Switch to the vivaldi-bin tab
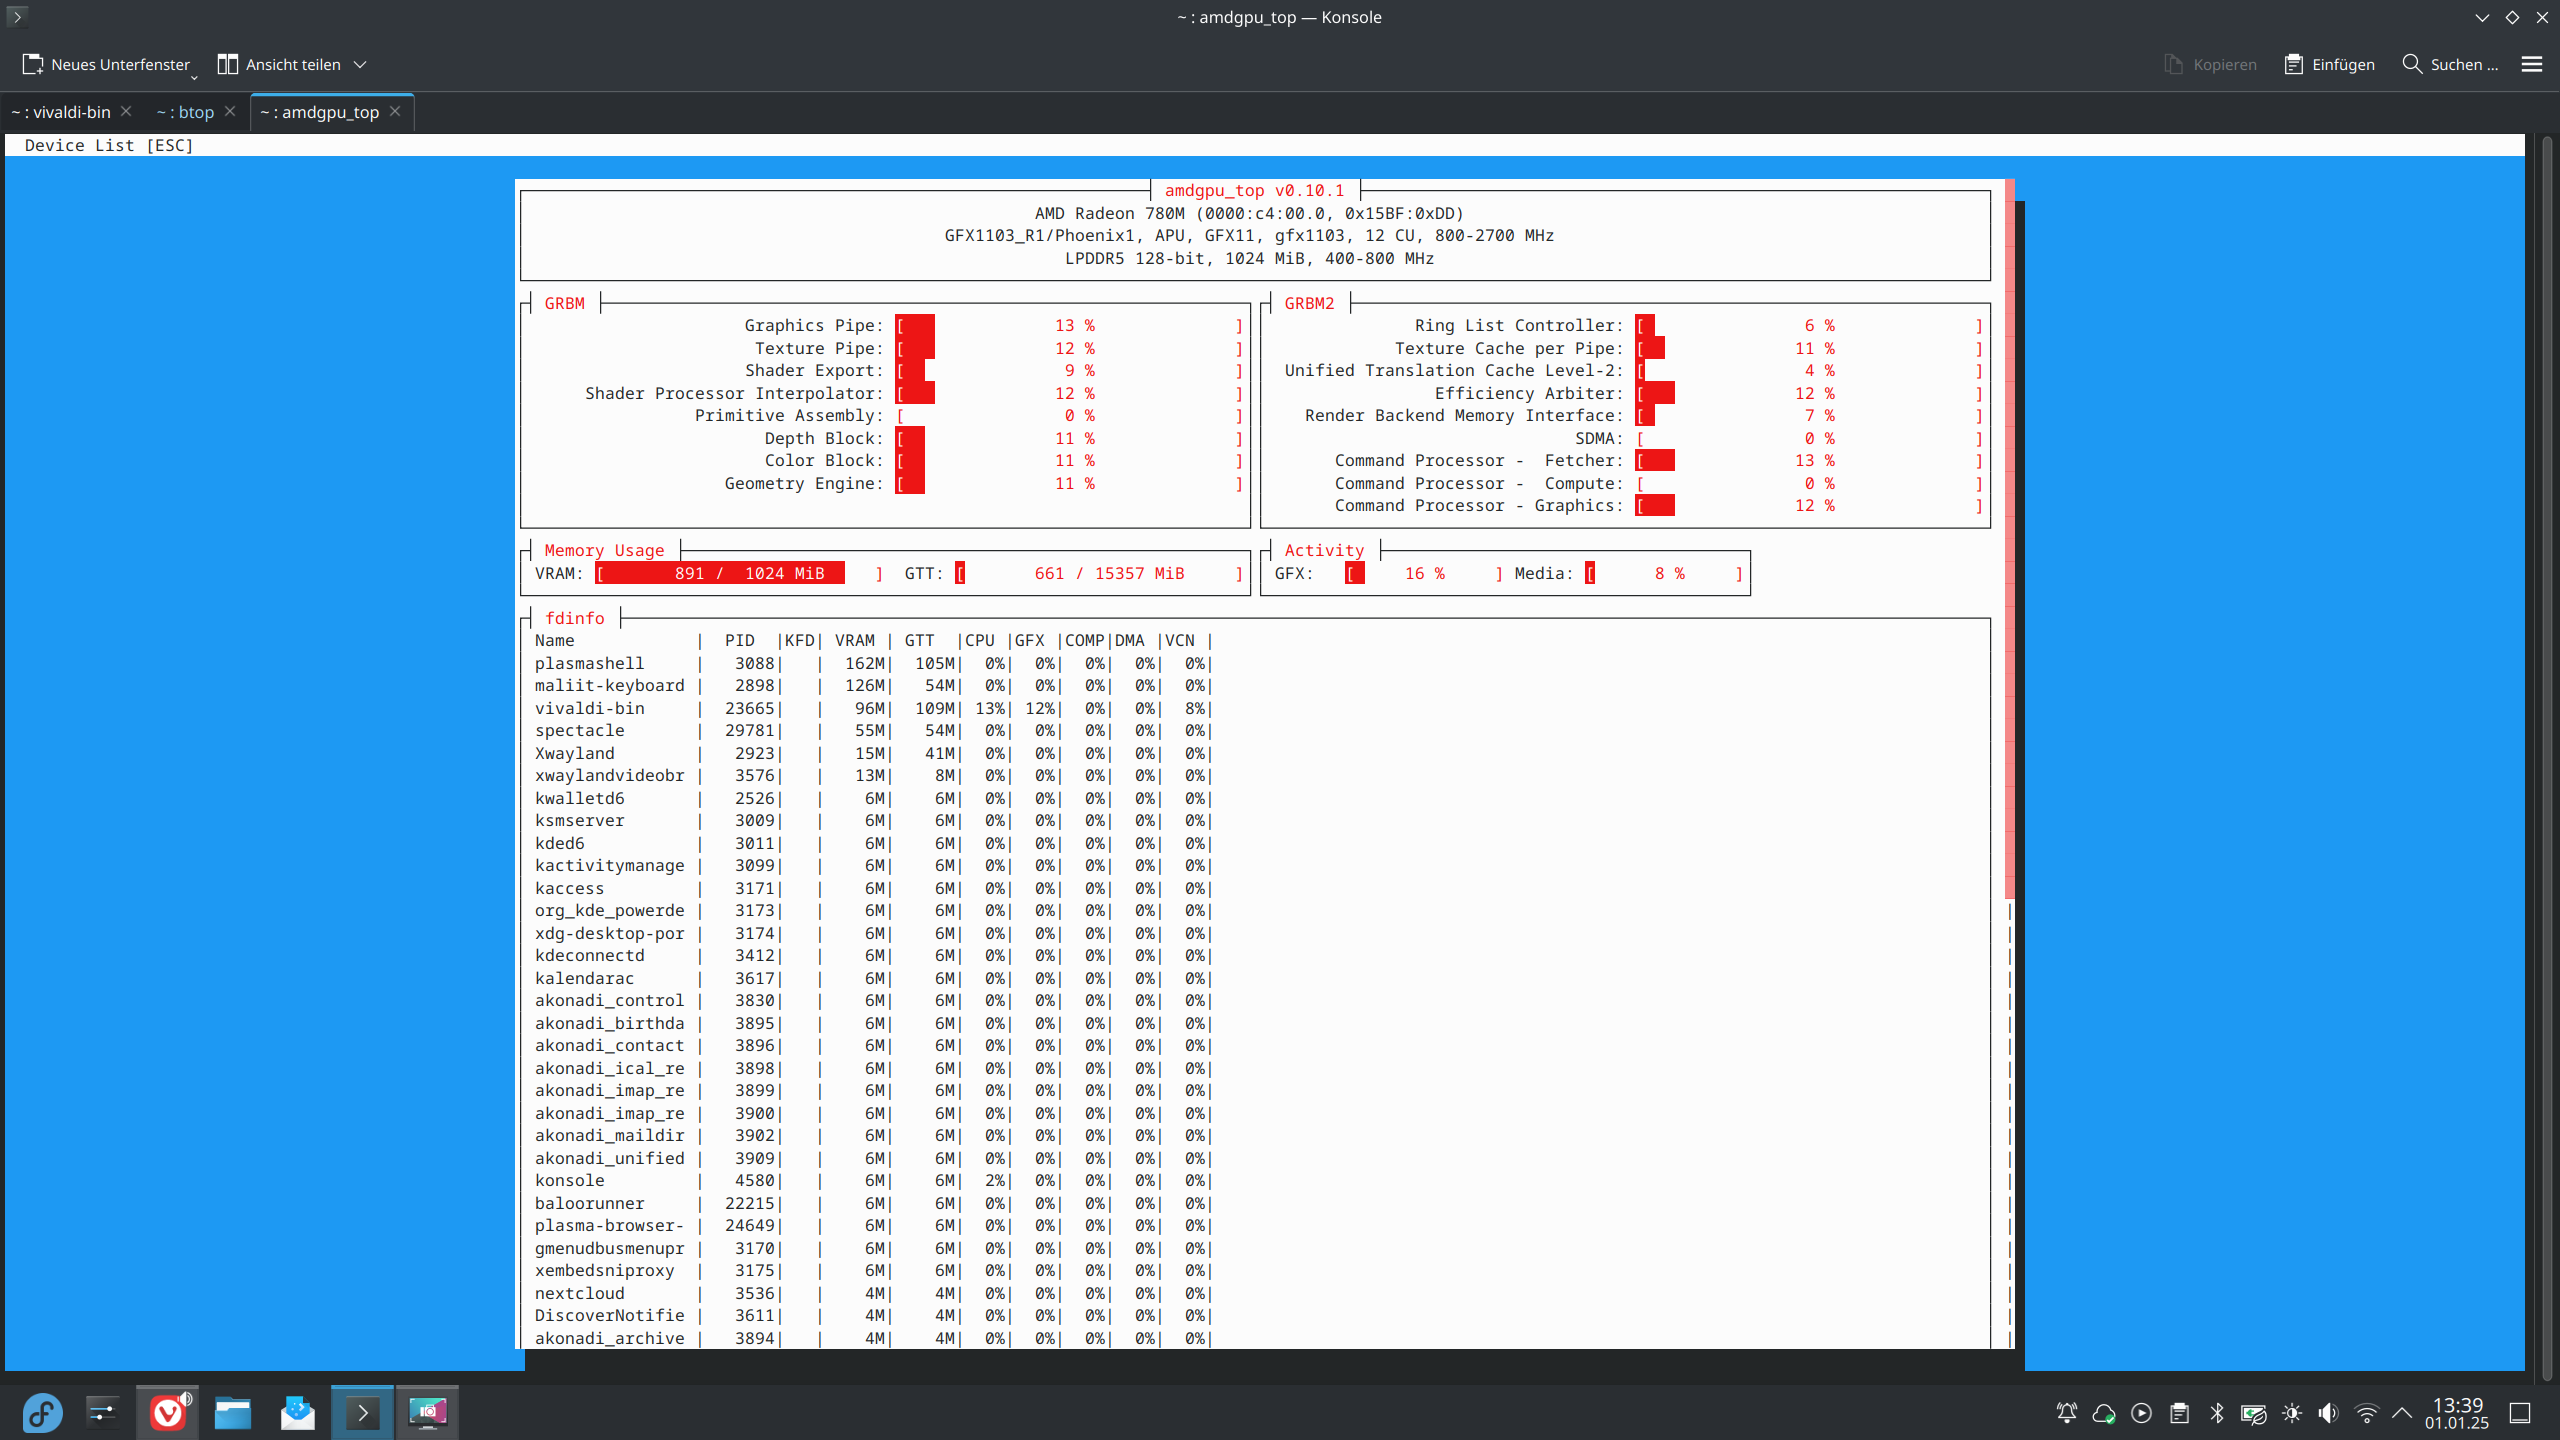The width and height of the screenshot is (2560, 1440). 61,112
